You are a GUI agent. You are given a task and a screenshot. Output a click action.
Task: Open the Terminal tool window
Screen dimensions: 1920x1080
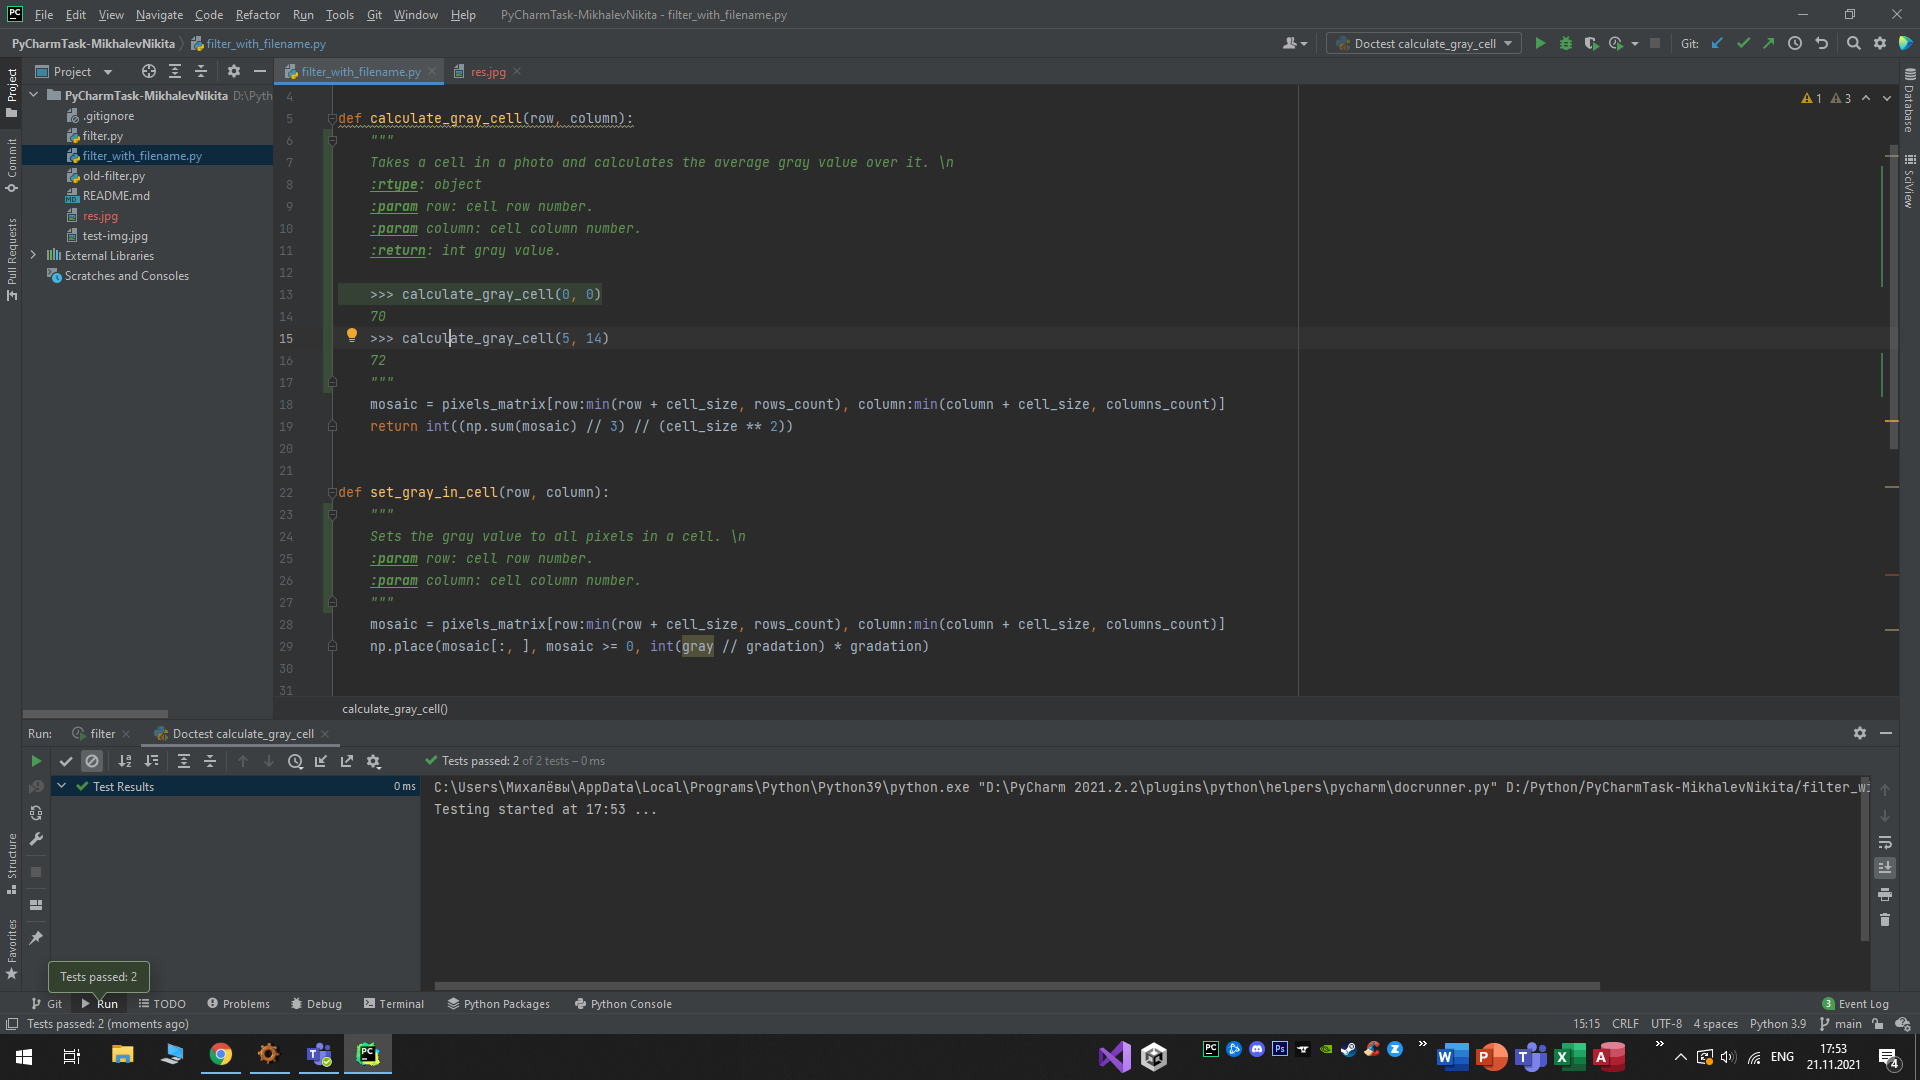(394, 1003)
